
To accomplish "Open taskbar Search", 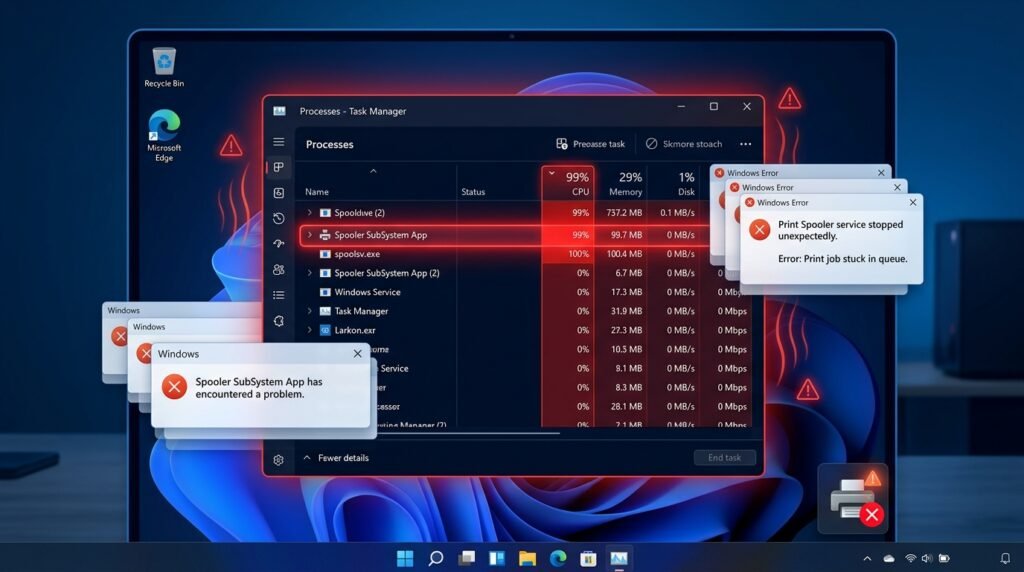I will (436, 558).
